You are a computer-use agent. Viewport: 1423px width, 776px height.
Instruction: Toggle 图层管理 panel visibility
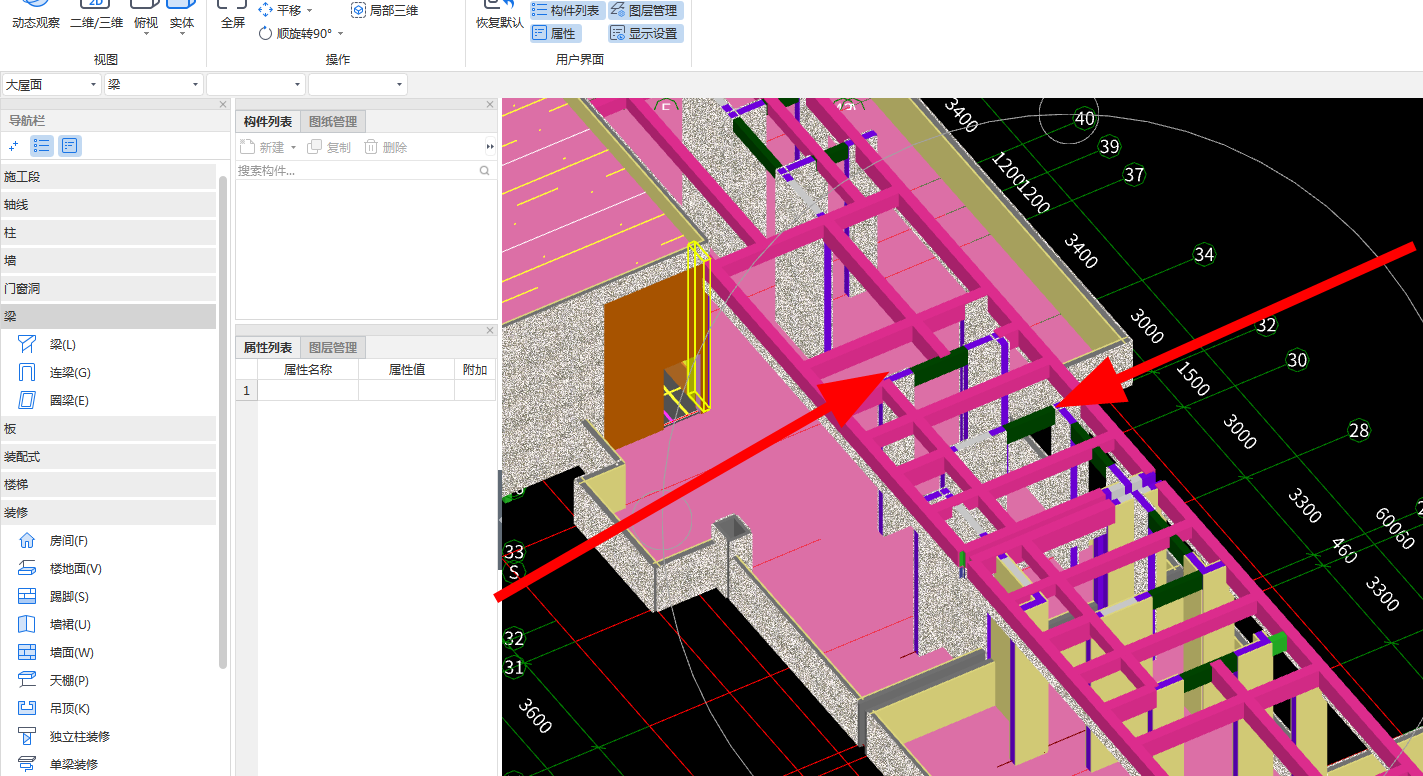click(x=644, y=10)
